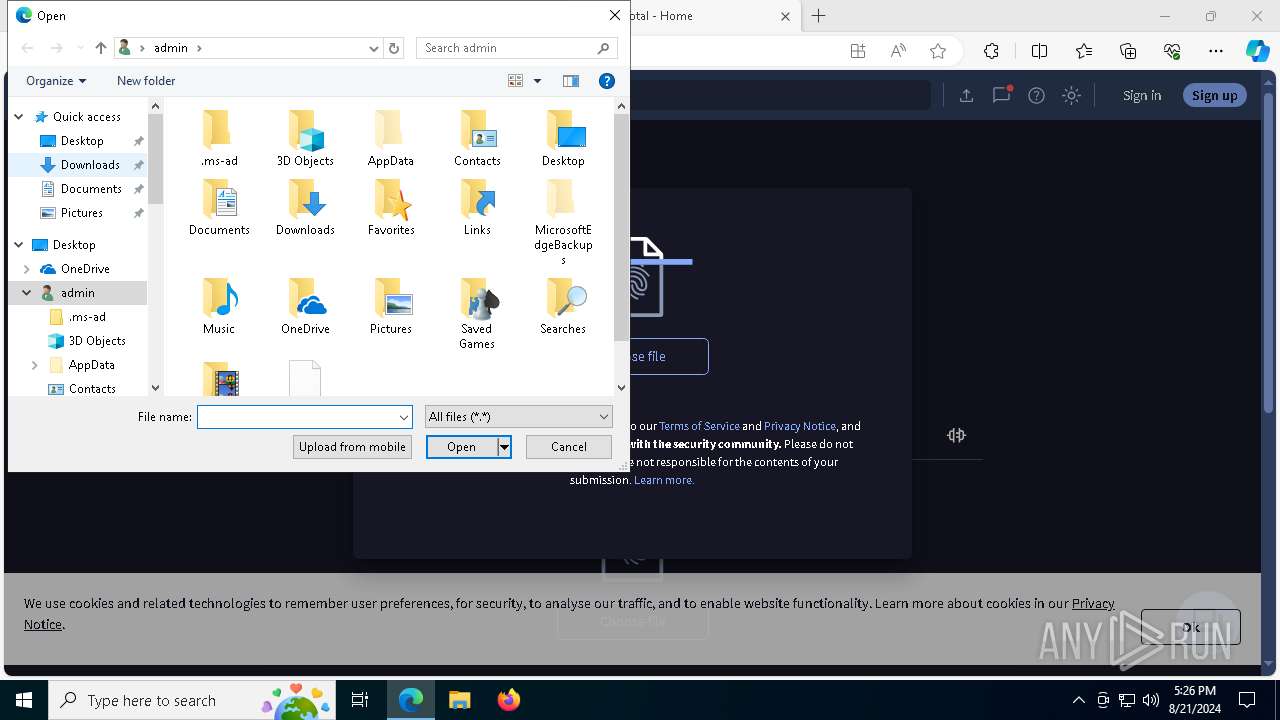Image resolution: width=1280 pixels, height=720 pixels.
Task: Click Upload from mobile button
Action: [x=352, y=447]
